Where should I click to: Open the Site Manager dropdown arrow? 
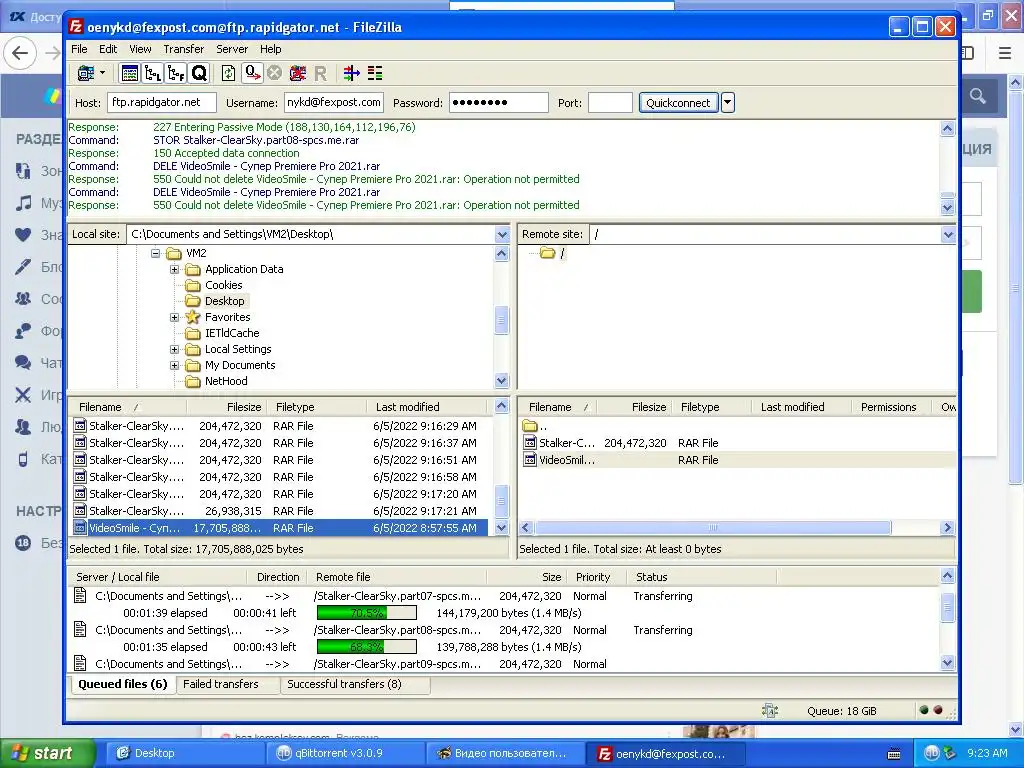point(103,72)
